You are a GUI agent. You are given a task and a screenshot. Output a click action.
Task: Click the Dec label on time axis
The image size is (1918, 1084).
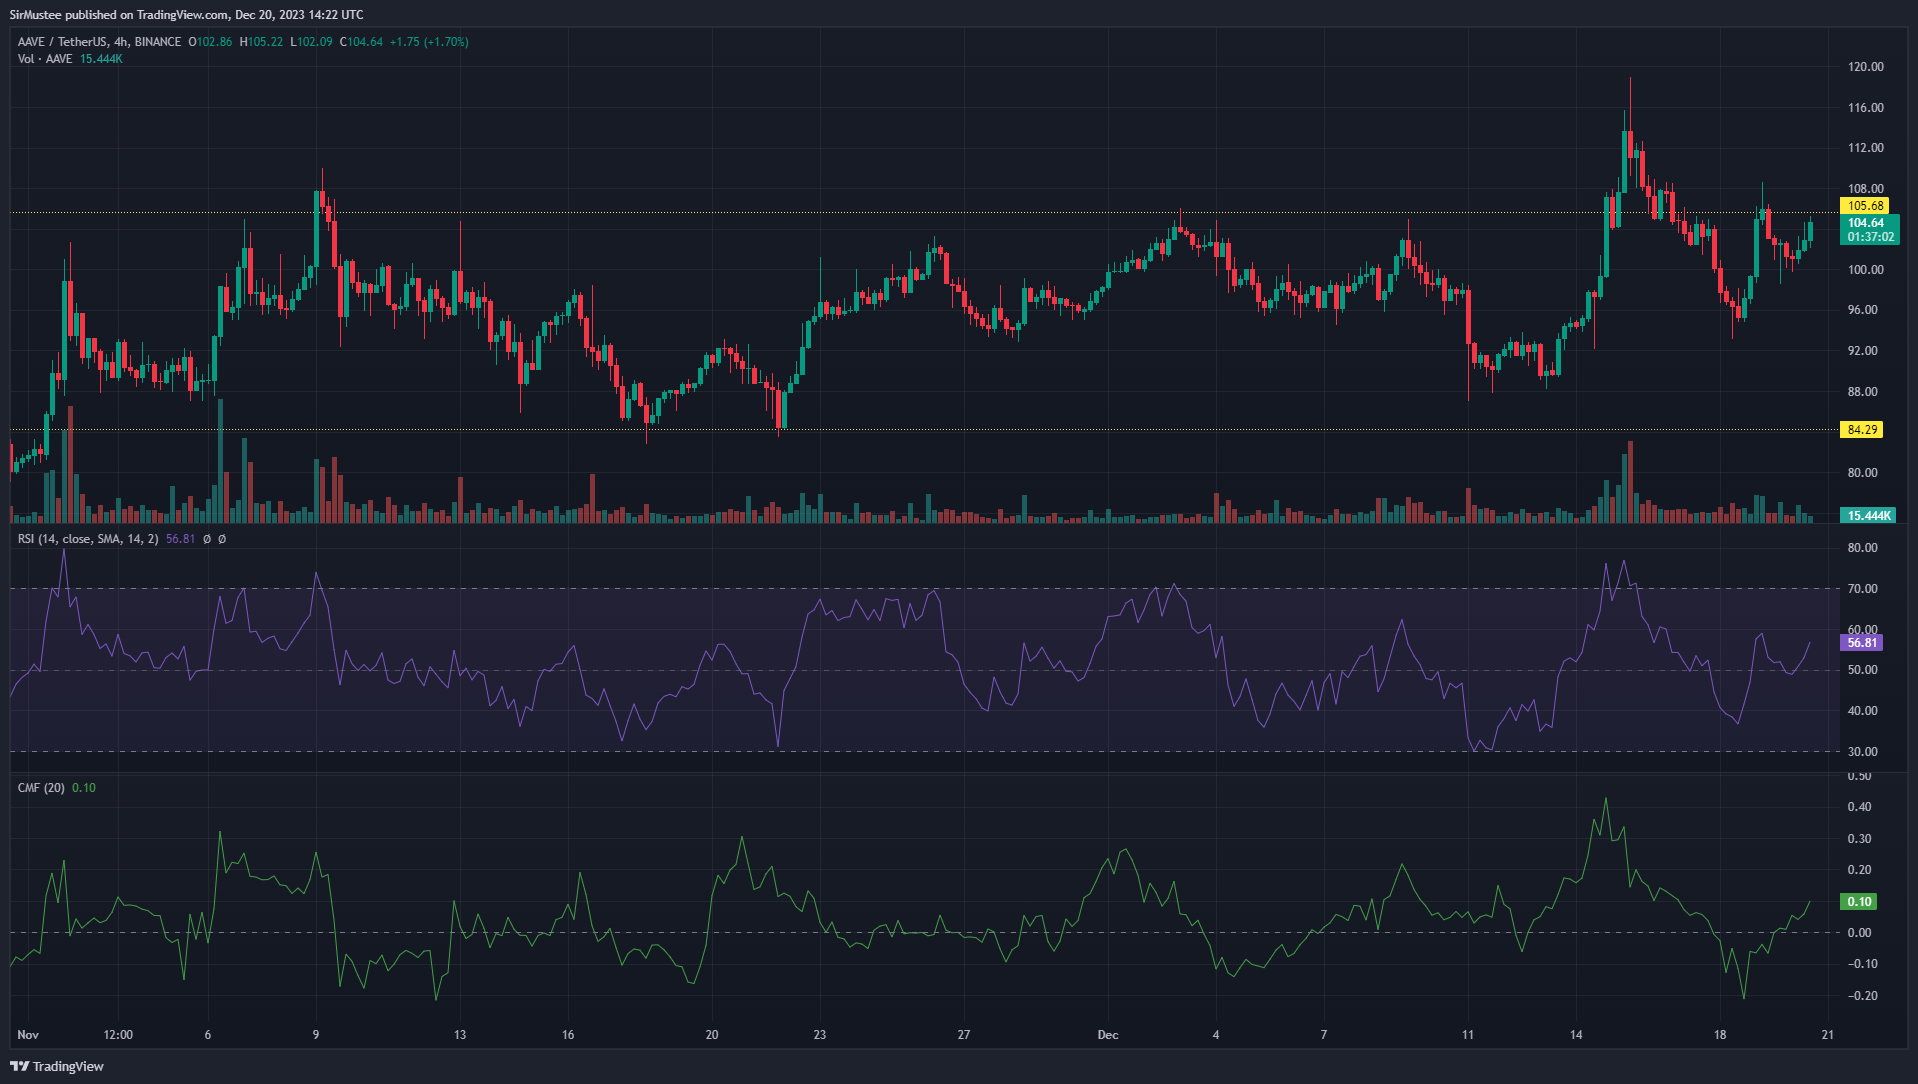(x=1107, y=1035)
